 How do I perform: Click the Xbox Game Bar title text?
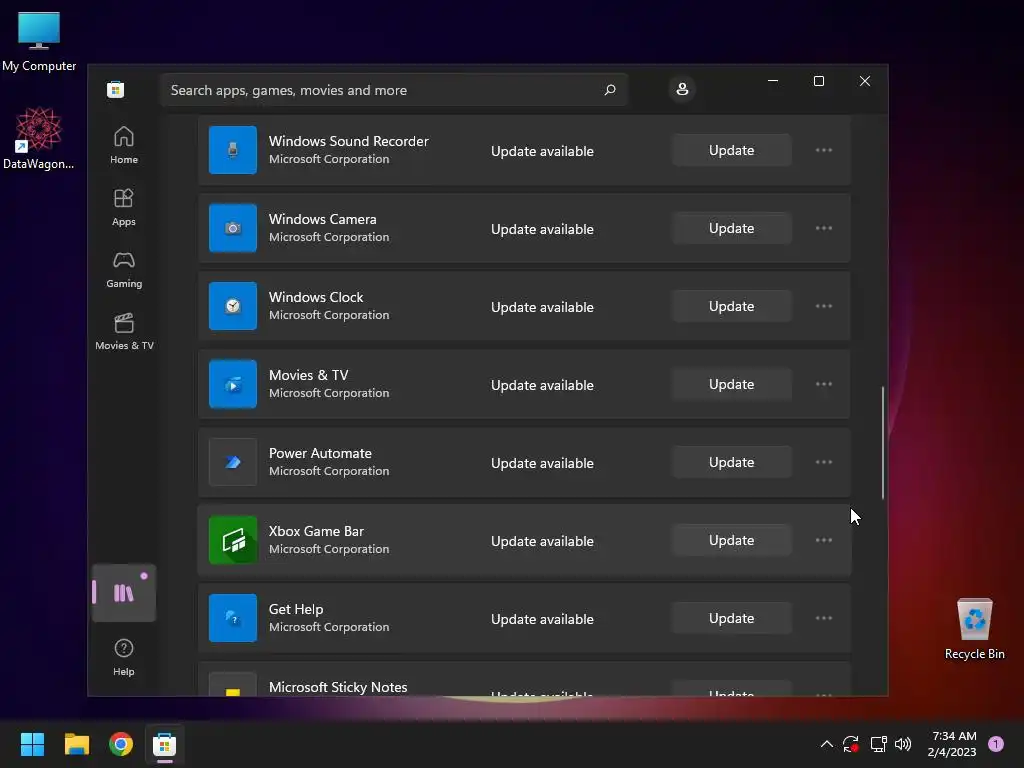[316, 531]
